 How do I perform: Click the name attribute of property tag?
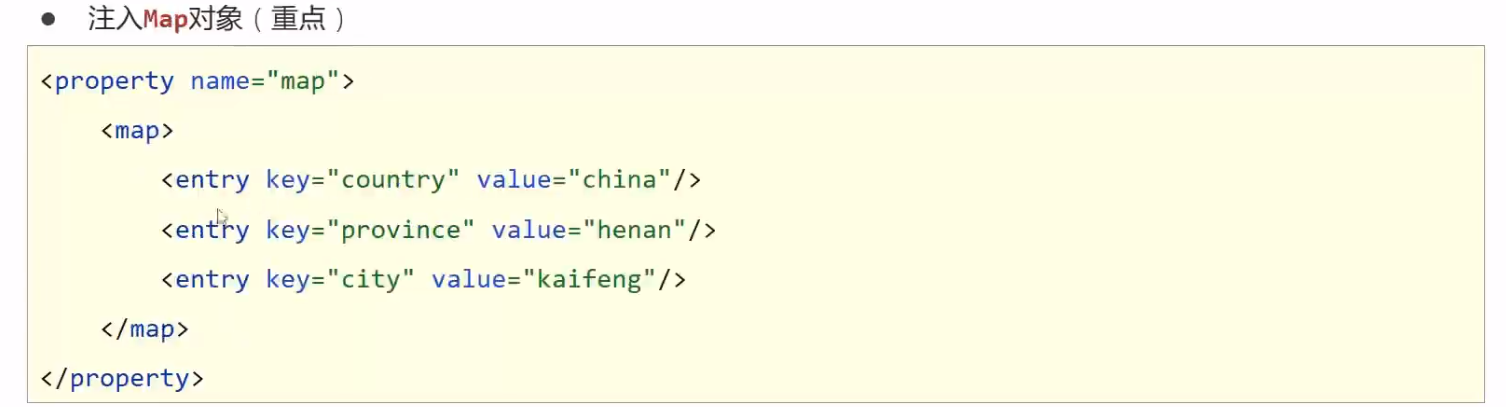220,81
